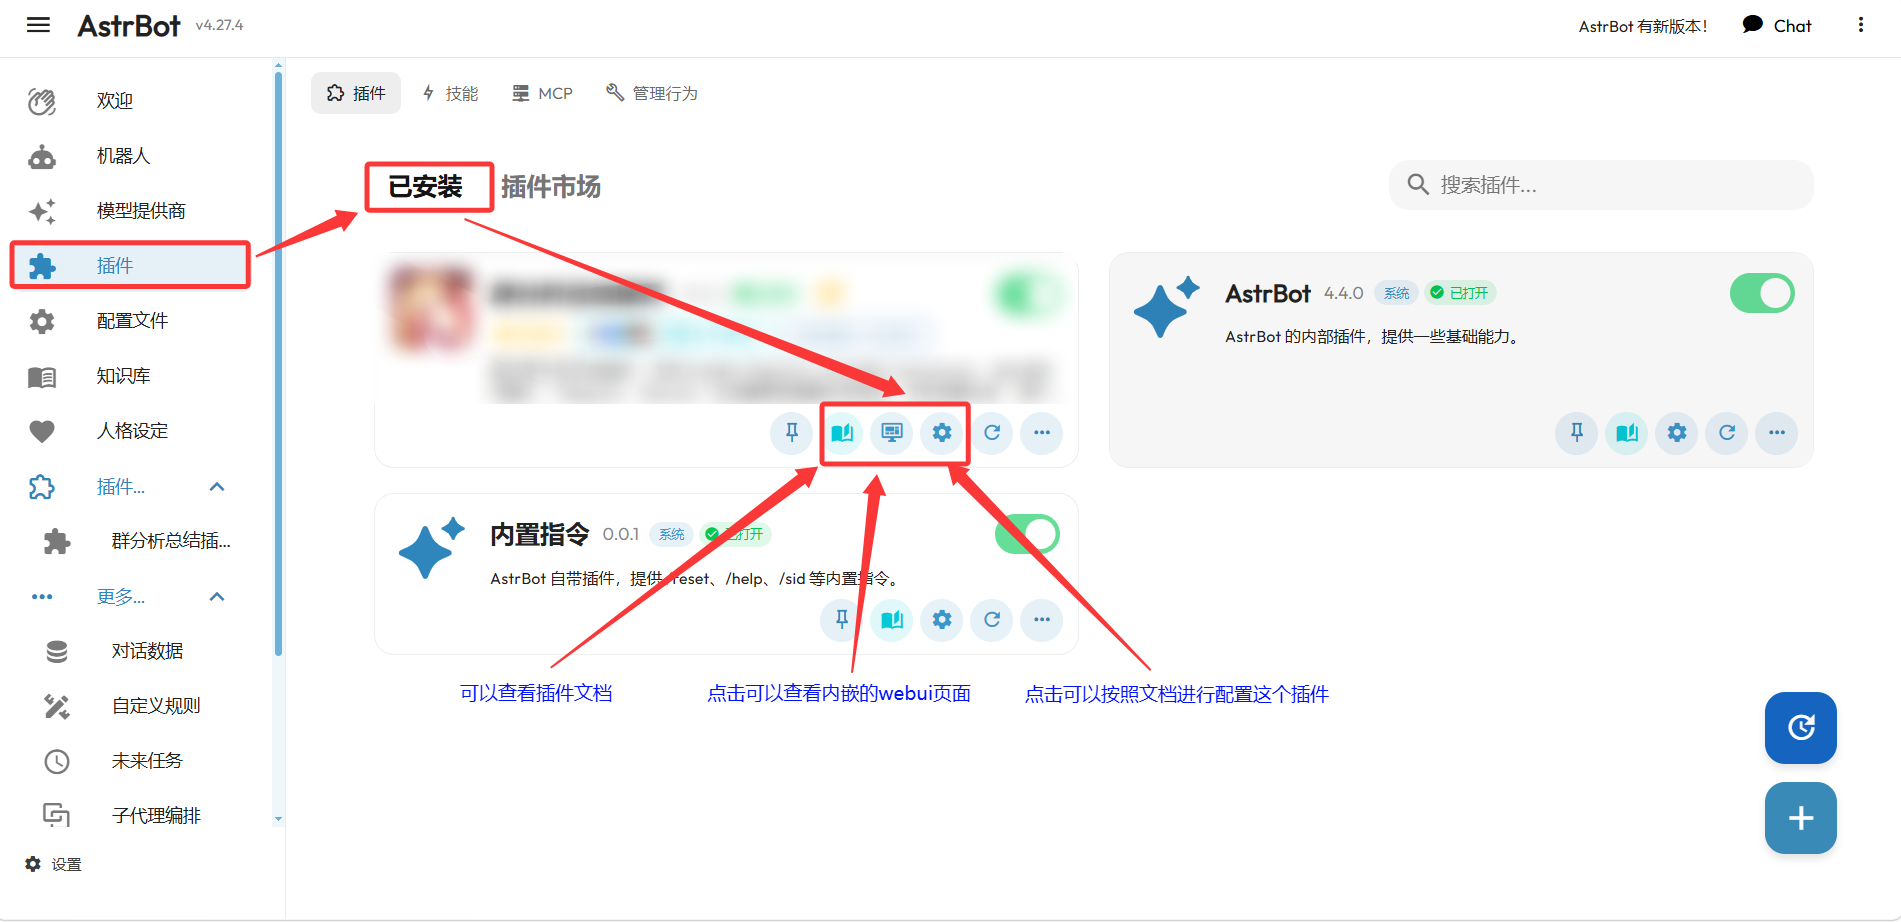
Task: Click the plus install plugin button
Action: click(x=1801, y=818)
